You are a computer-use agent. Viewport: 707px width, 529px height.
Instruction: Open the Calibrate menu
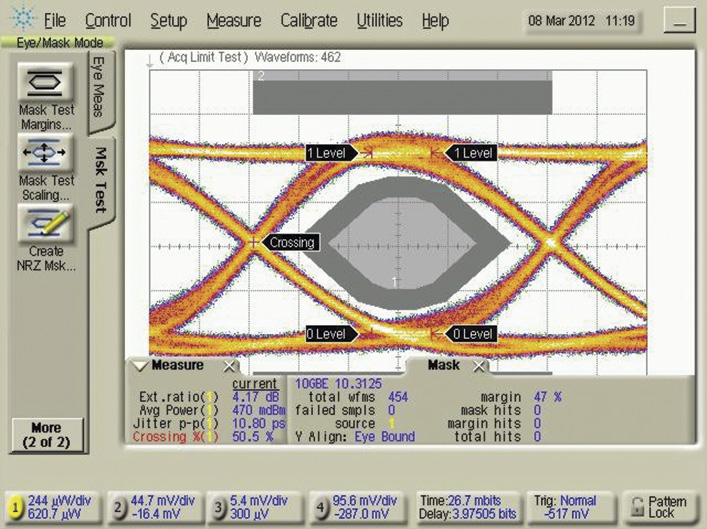(x=309, y=20)
